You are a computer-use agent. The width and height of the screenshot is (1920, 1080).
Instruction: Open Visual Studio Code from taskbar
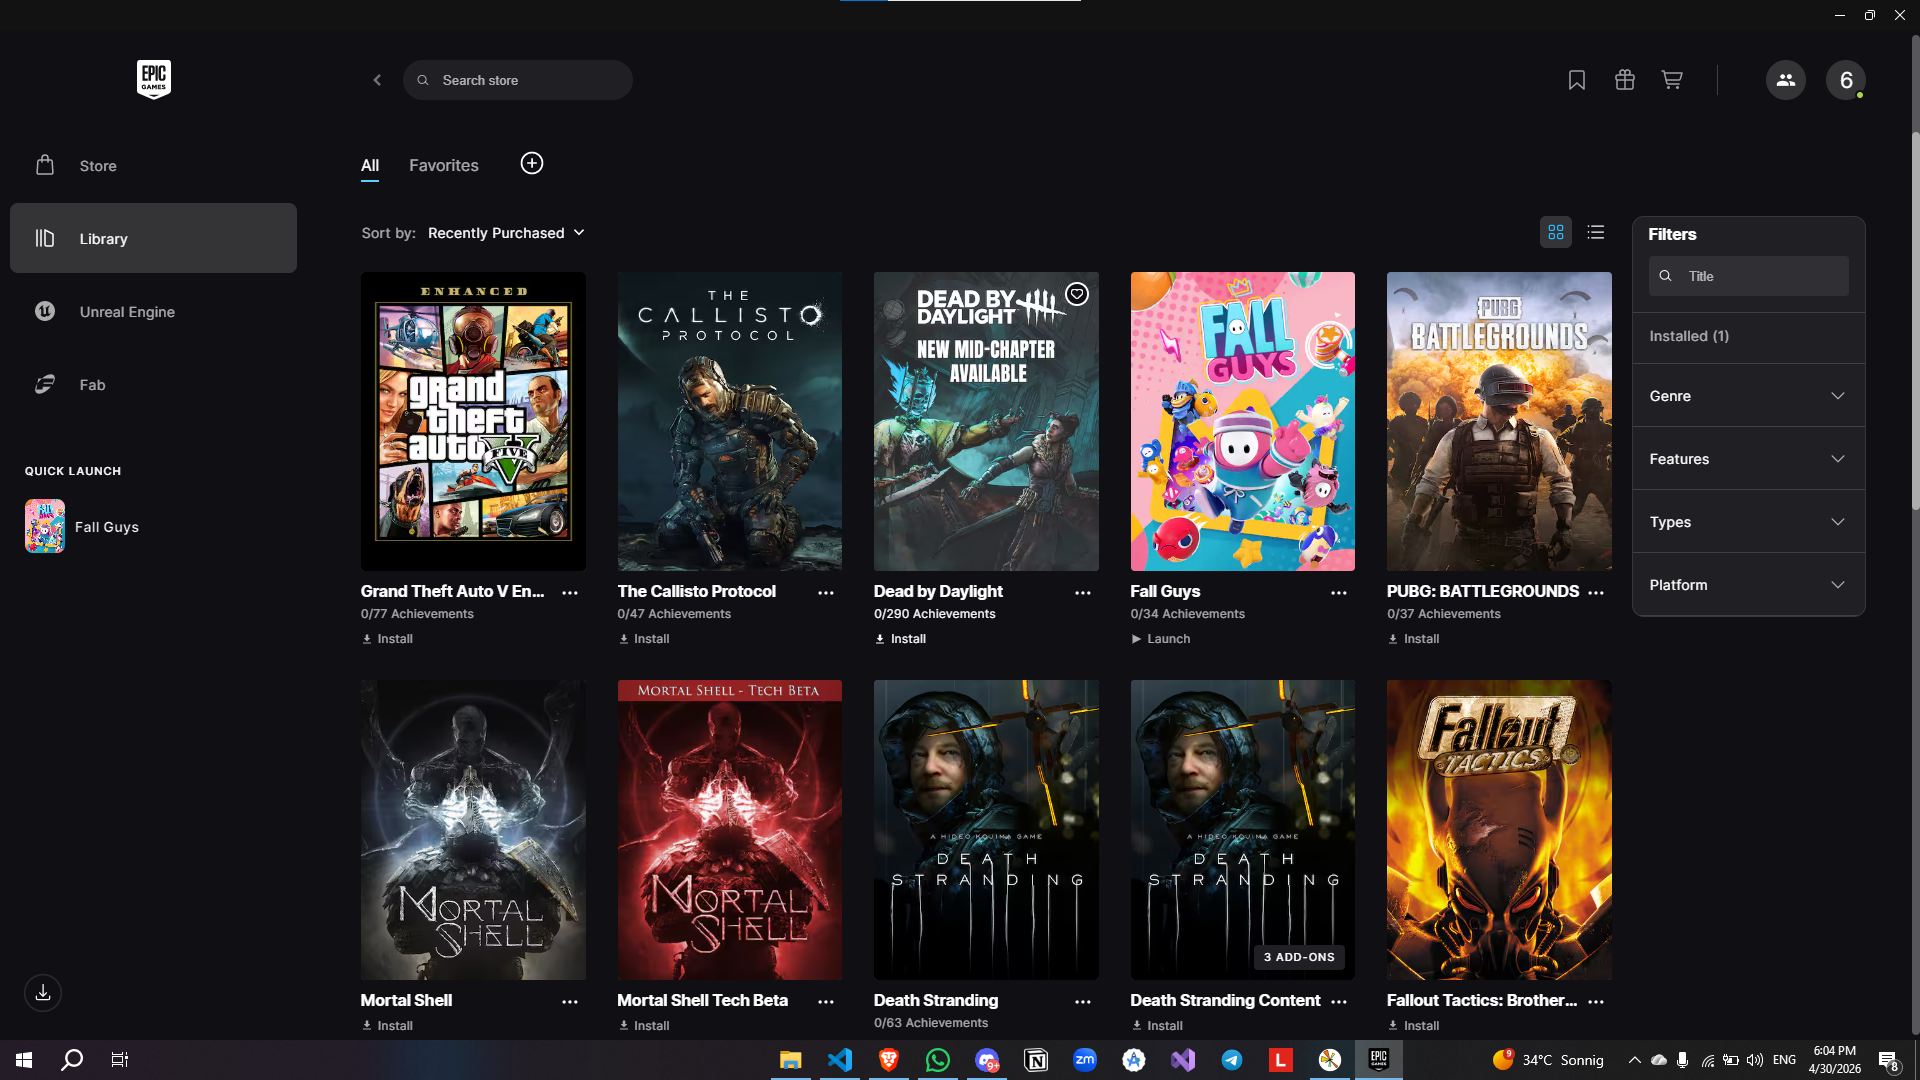coord(840,1060)
